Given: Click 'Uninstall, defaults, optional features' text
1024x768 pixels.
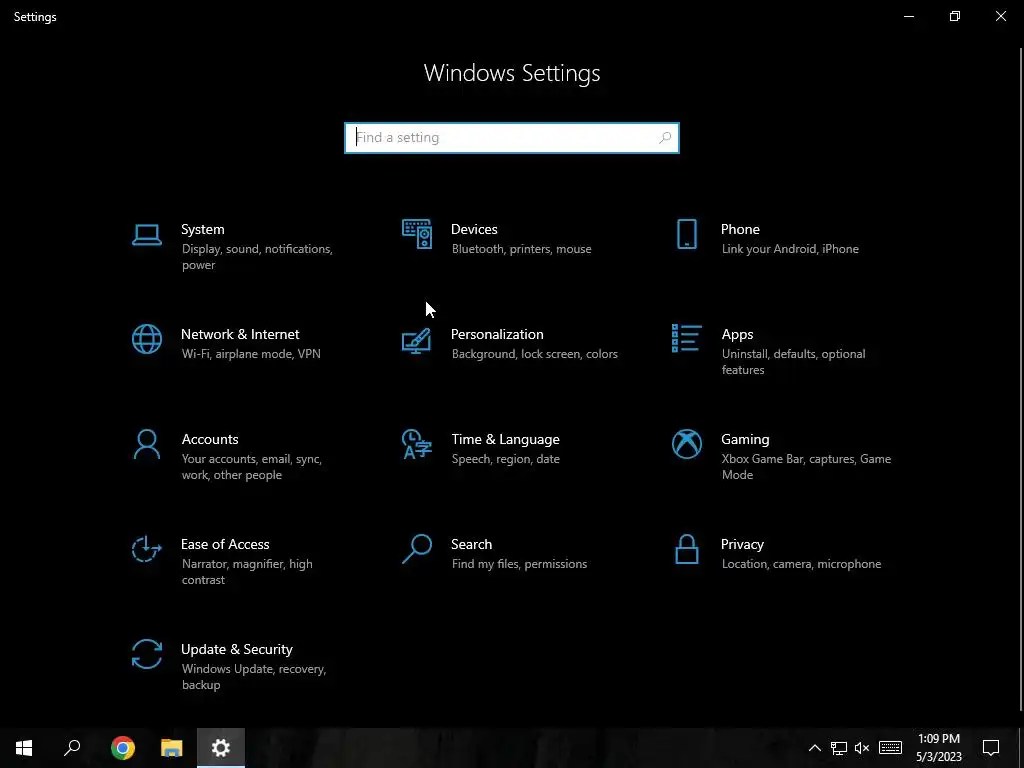Looking at the screenshot, I should [793, 362].
